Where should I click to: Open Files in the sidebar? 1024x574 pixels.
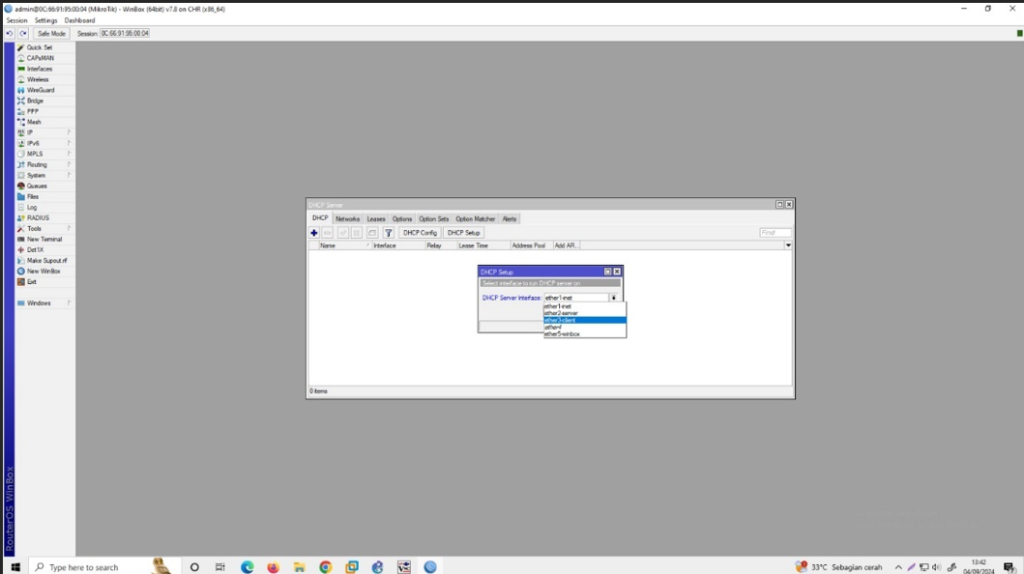click(x=45, y=197)
